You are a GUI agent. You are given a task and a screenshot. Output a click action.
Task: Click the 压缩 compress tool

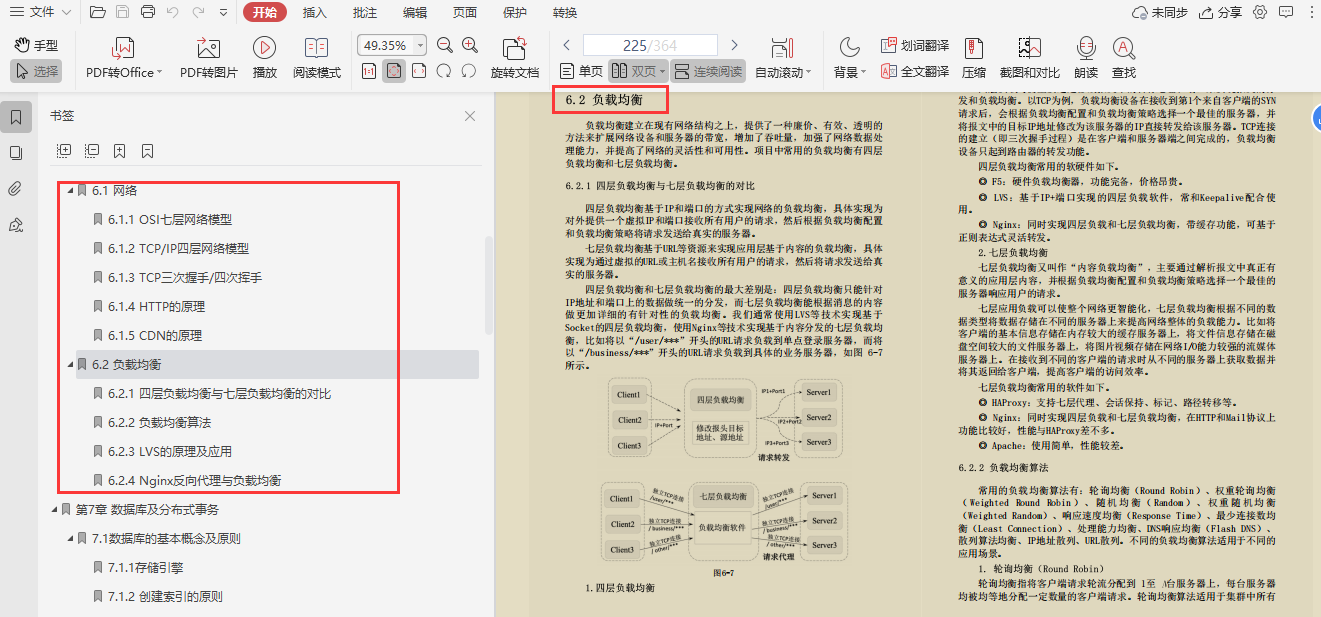coord(974,58)
